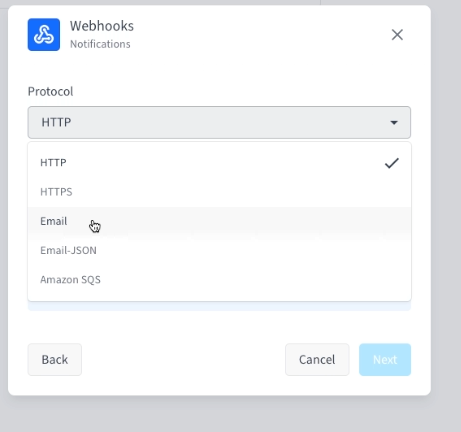Select HTTP from the protocol list
This screenshot has width=461, height=432.
click(x=219, y=163)
